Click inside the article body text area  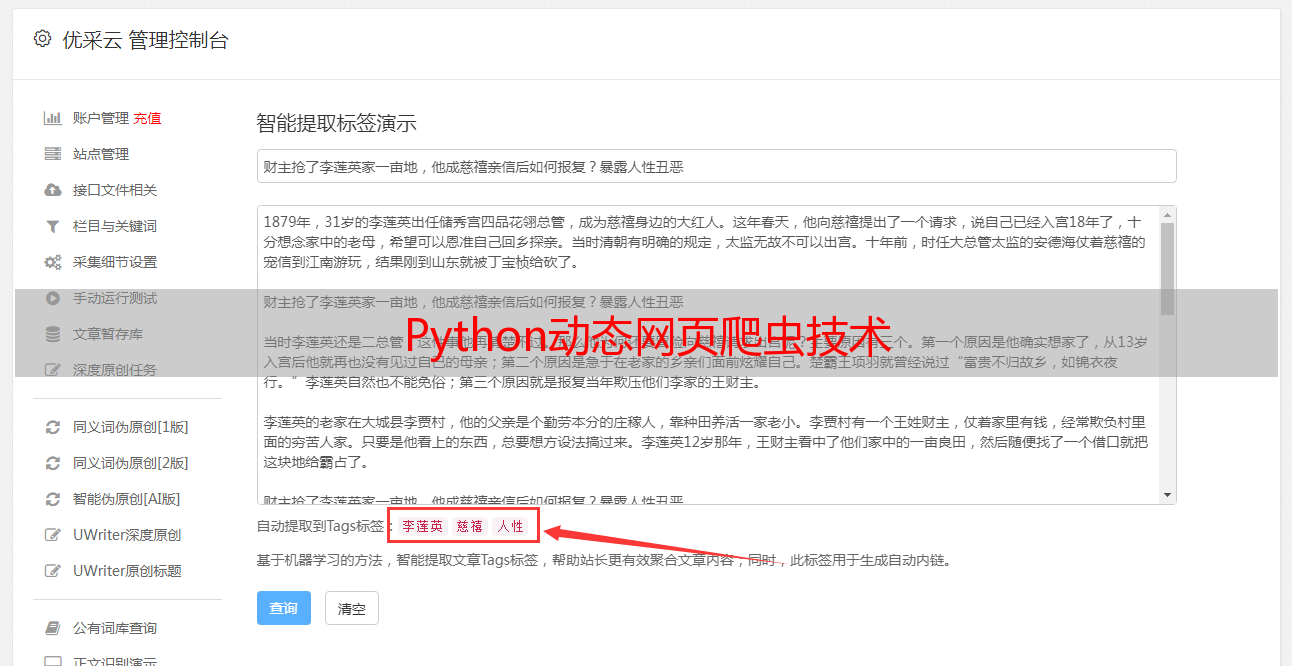(x=708, y=355)
